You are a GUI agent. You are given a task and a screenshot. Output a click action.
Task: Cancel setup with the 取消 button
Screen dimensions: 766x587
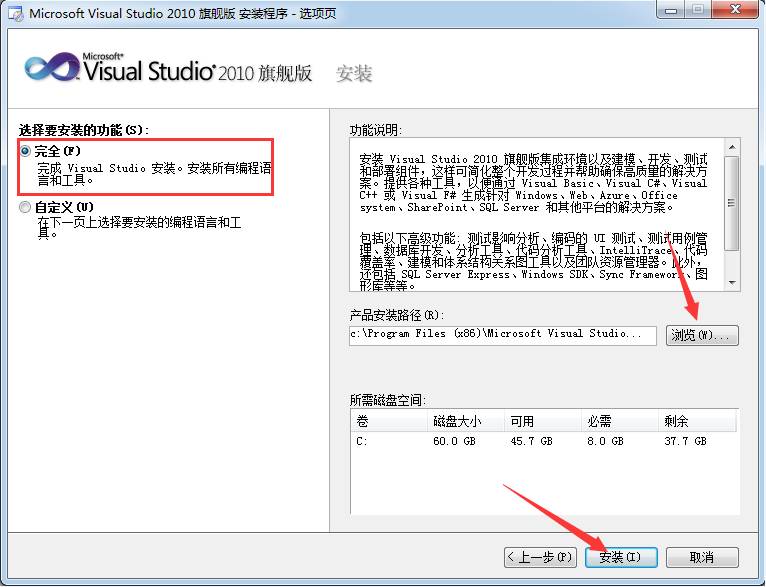[x=702, y=557]
